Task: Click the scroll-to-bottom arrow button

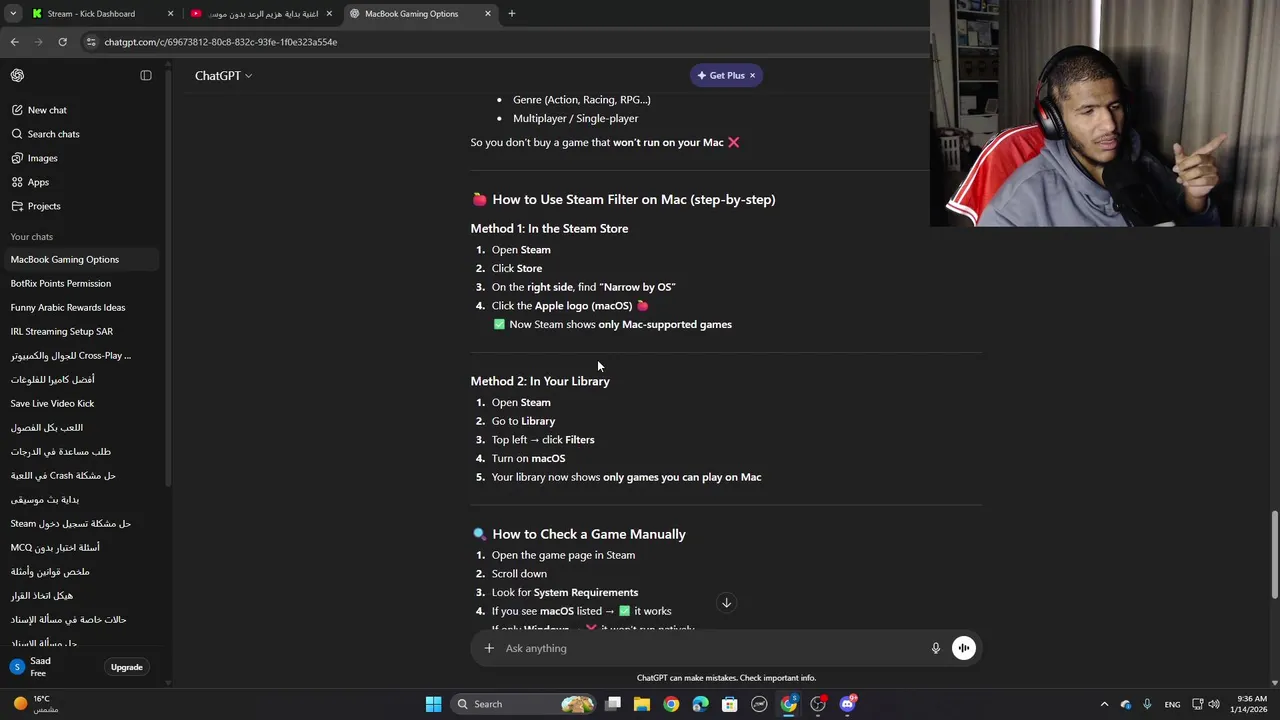Action: pyautogui.click(x=727, y=603)
